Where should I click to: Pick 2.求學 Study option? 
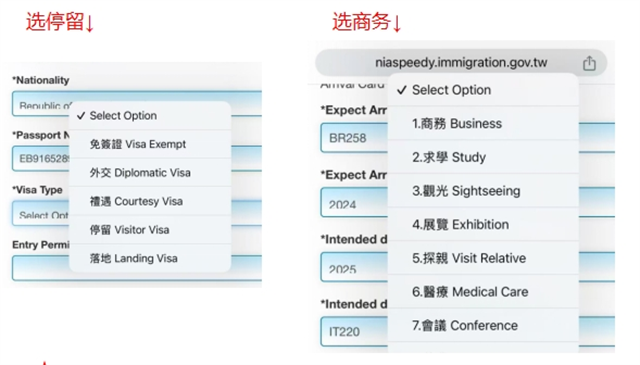[x=483, y=157]
